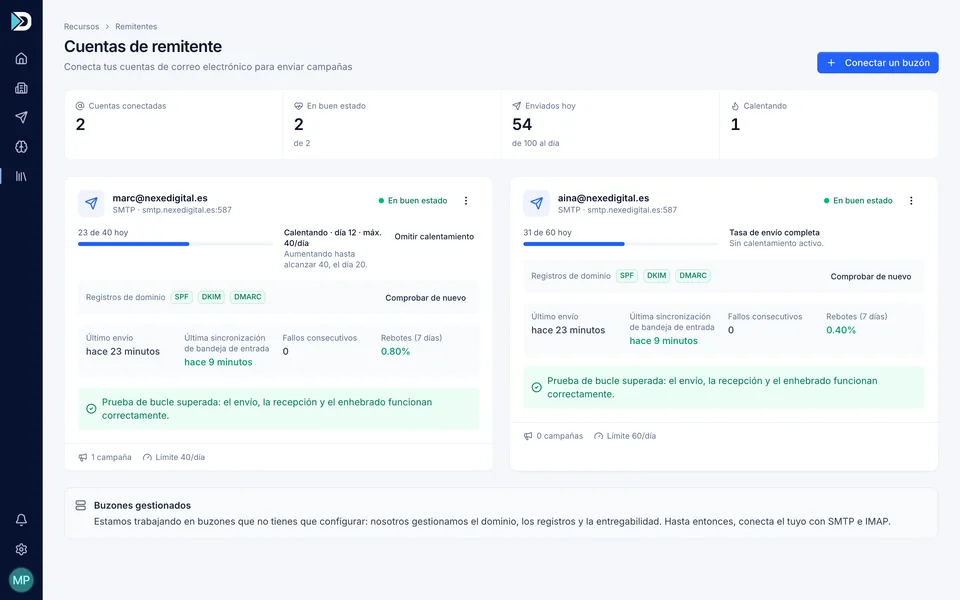Click the Buzones gestionados server icon
Viewport: 960px width, 600px height.
coord(81,505)
